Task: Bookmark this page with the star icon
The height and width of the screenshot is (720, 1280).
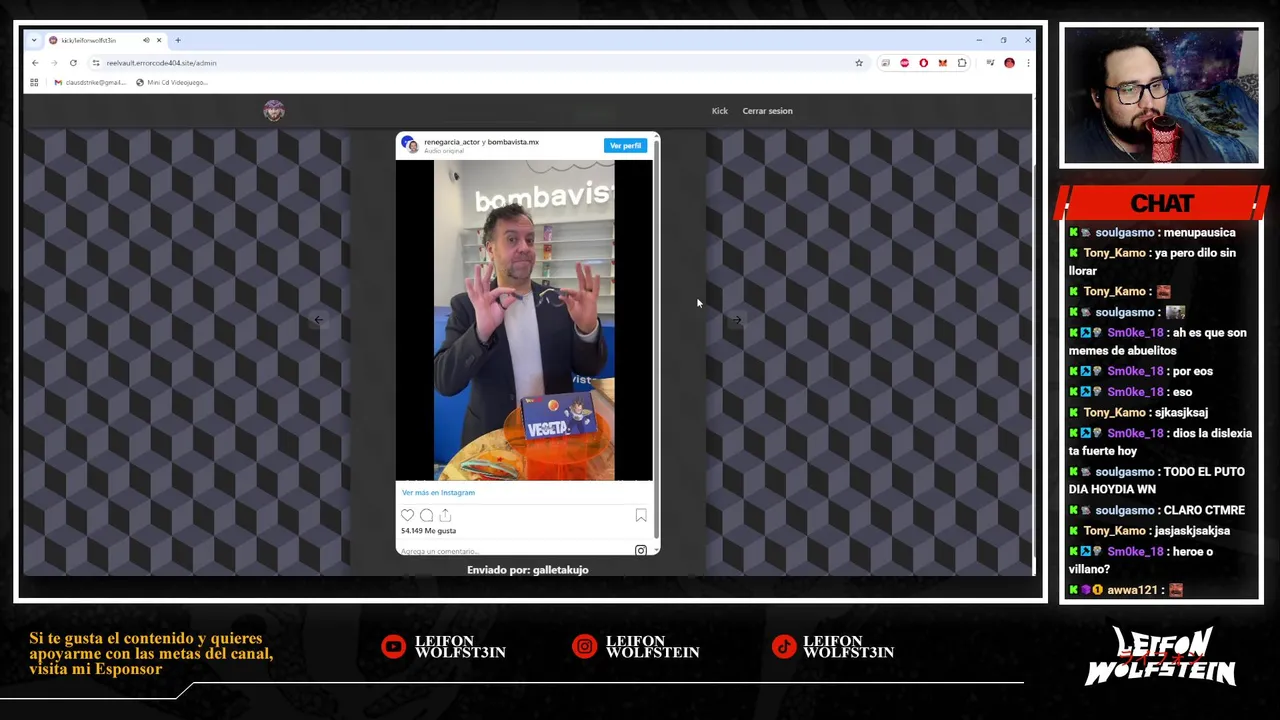Action: click(859, 63)
